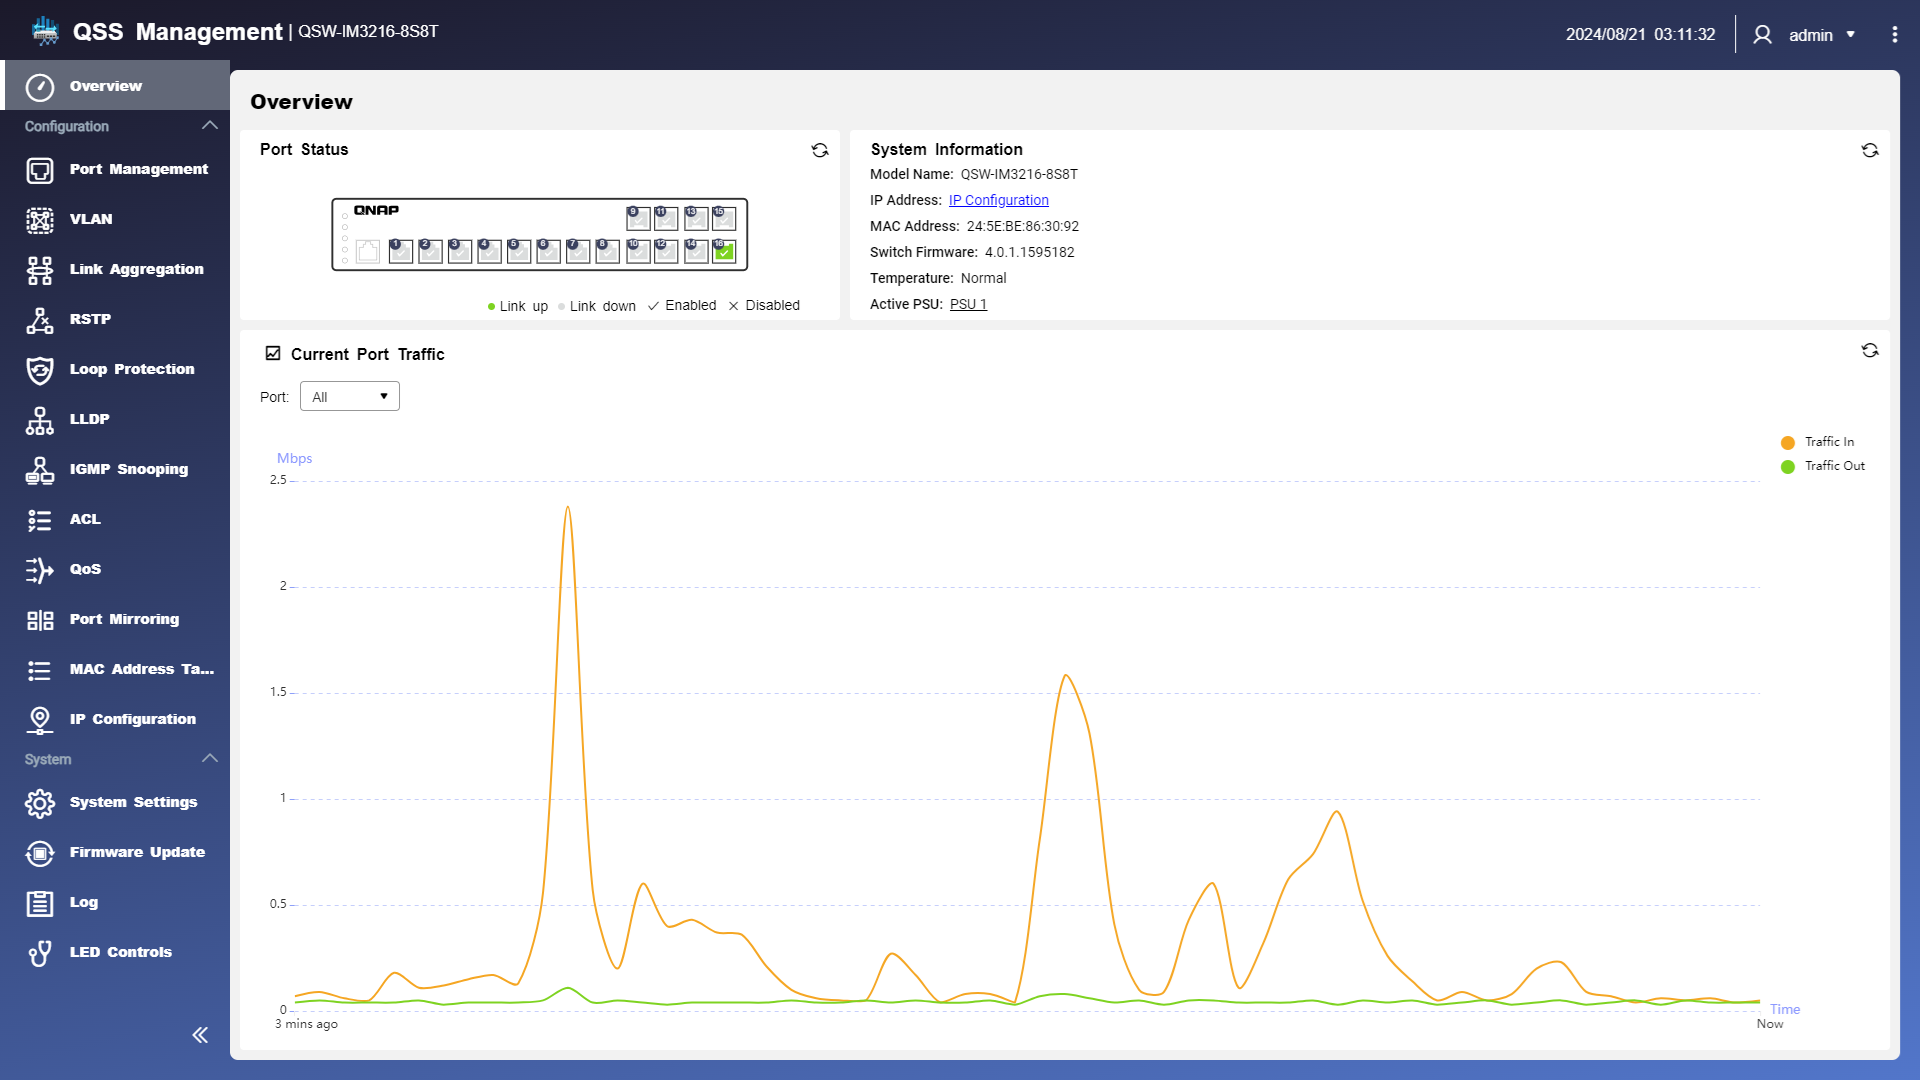This screenshot has height=1080, width=1920.
Task: Toggle the Current Port Traffic checkbox
Action: click(x=273, y=353)
